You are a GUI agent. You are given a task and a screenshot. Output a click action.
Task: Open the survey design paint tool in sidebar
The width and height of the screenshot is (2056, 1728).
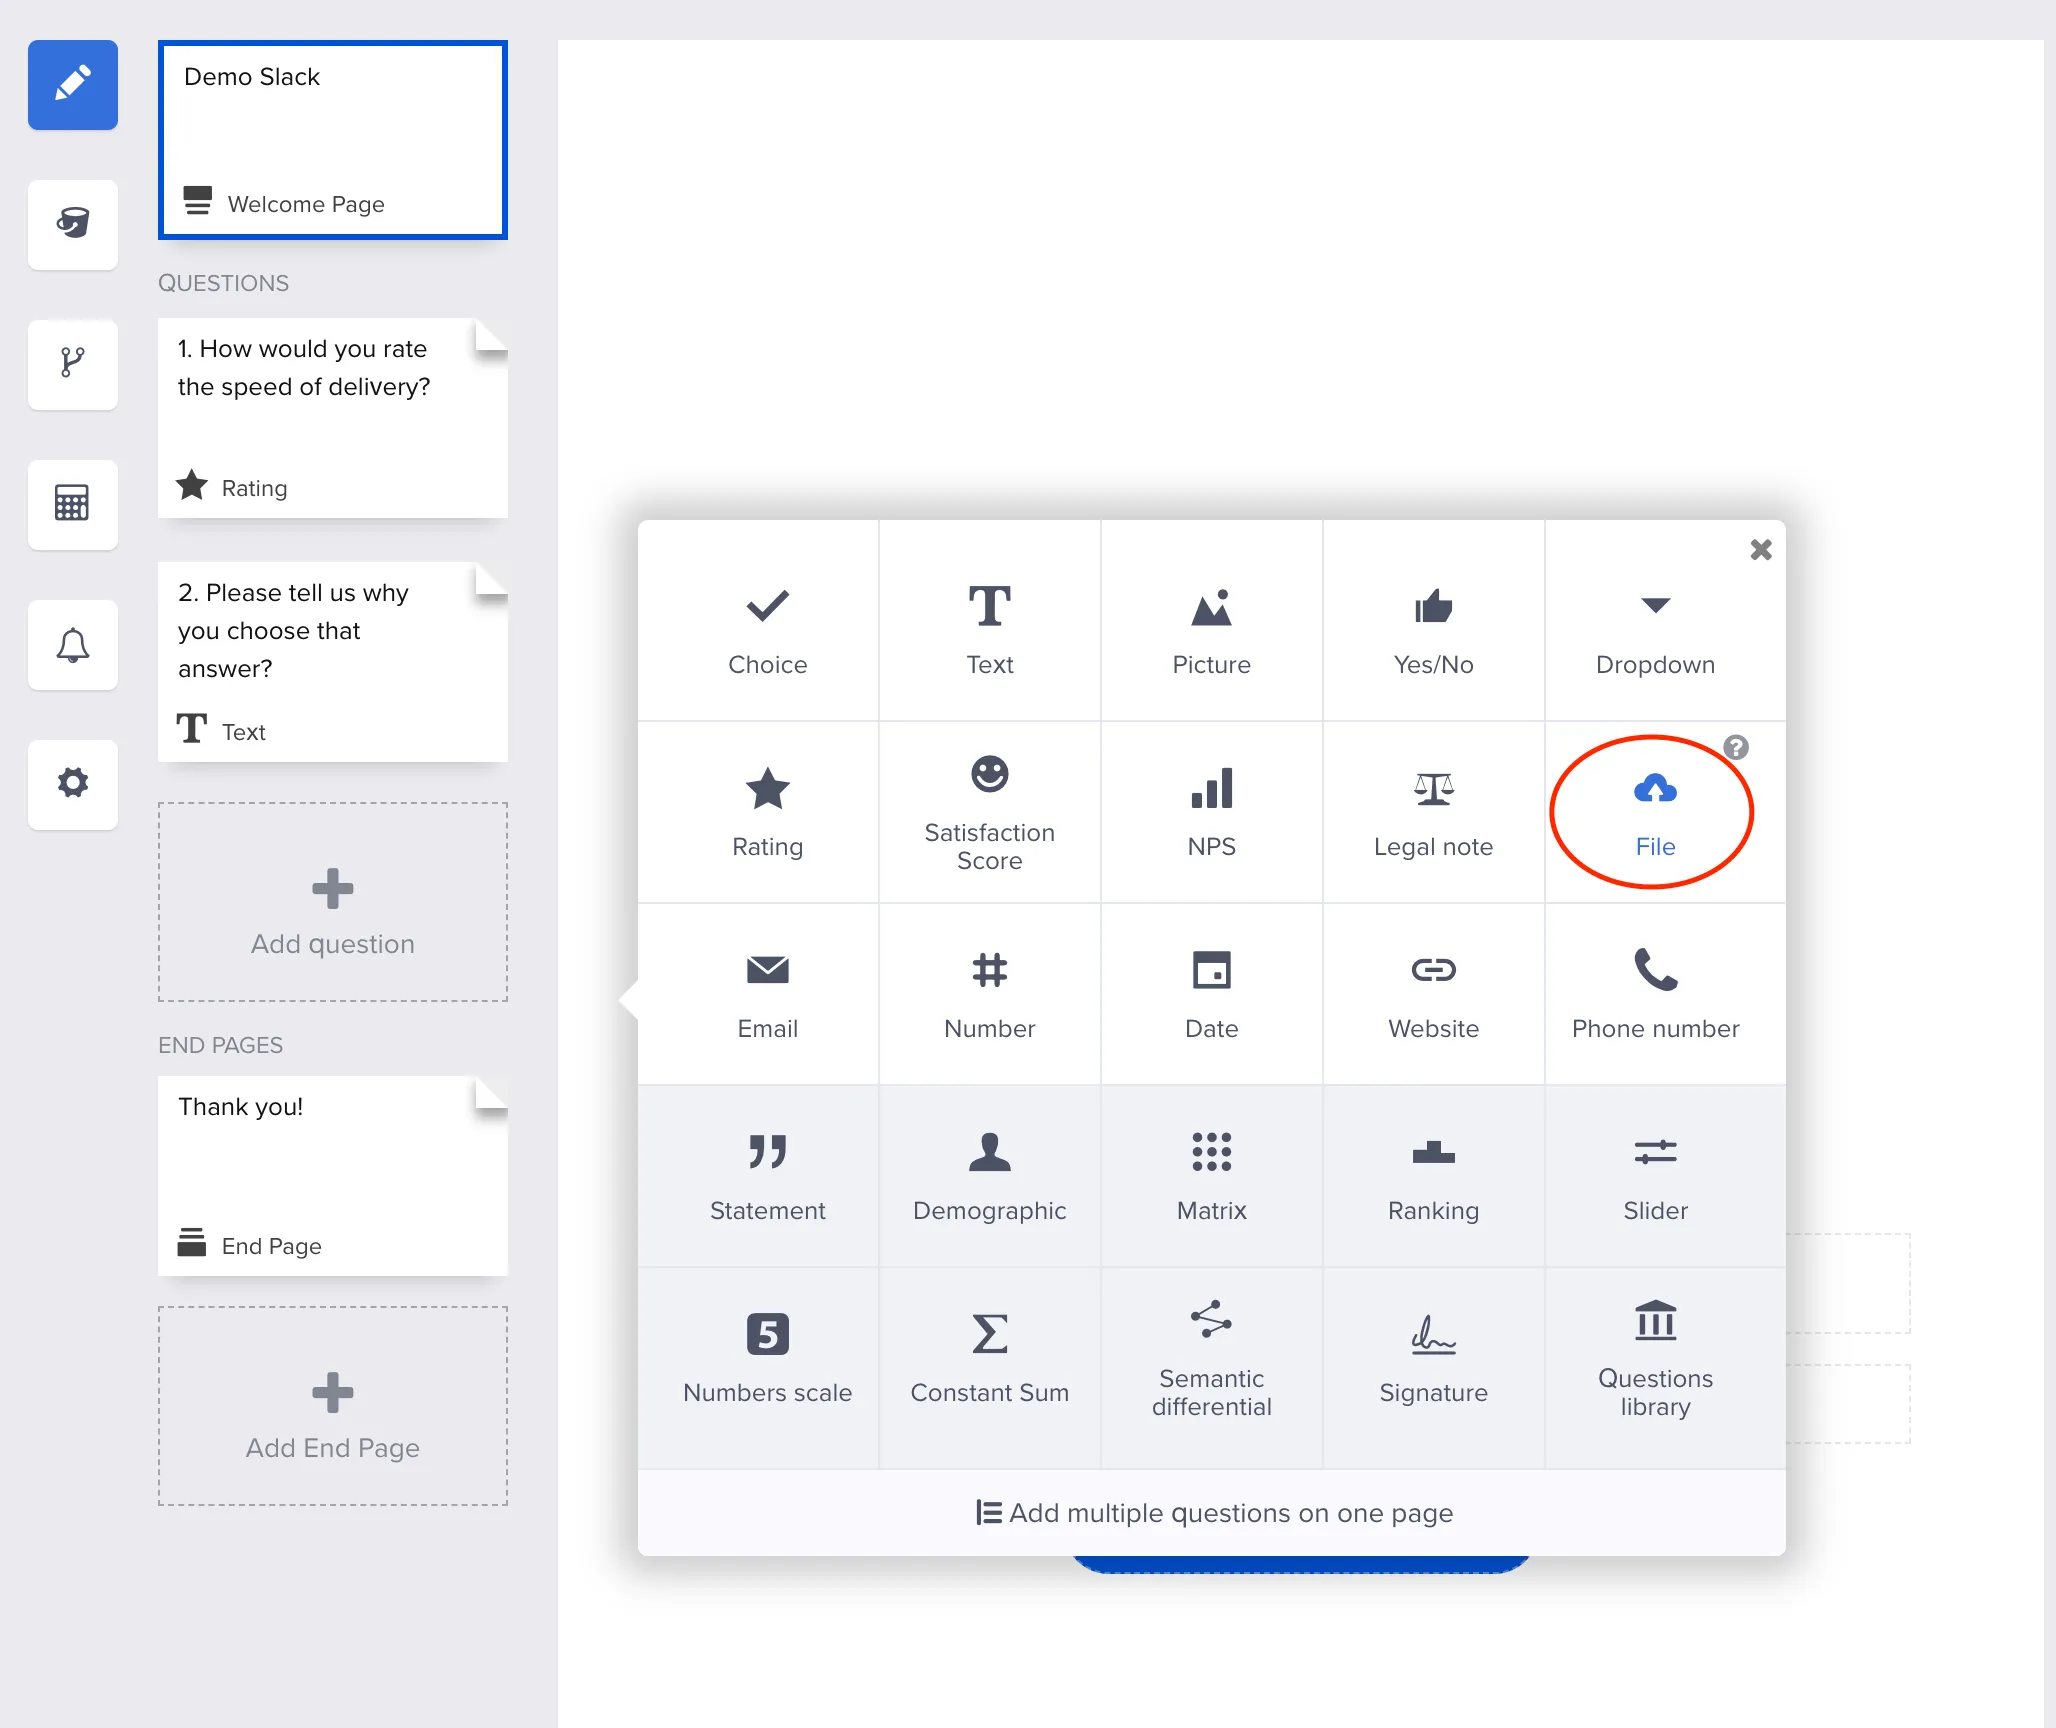click(72, 85)
